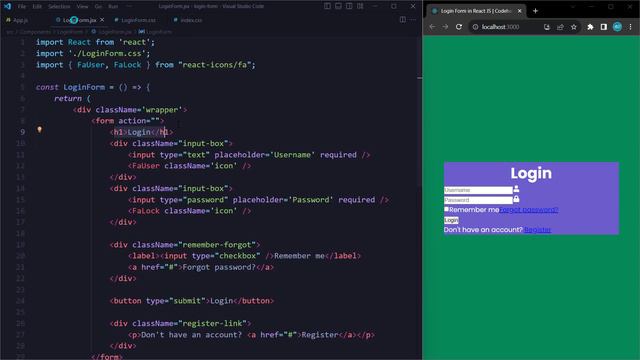The image size is (640, 360).
Task: Open the Register link
Action: click(538, 230)
